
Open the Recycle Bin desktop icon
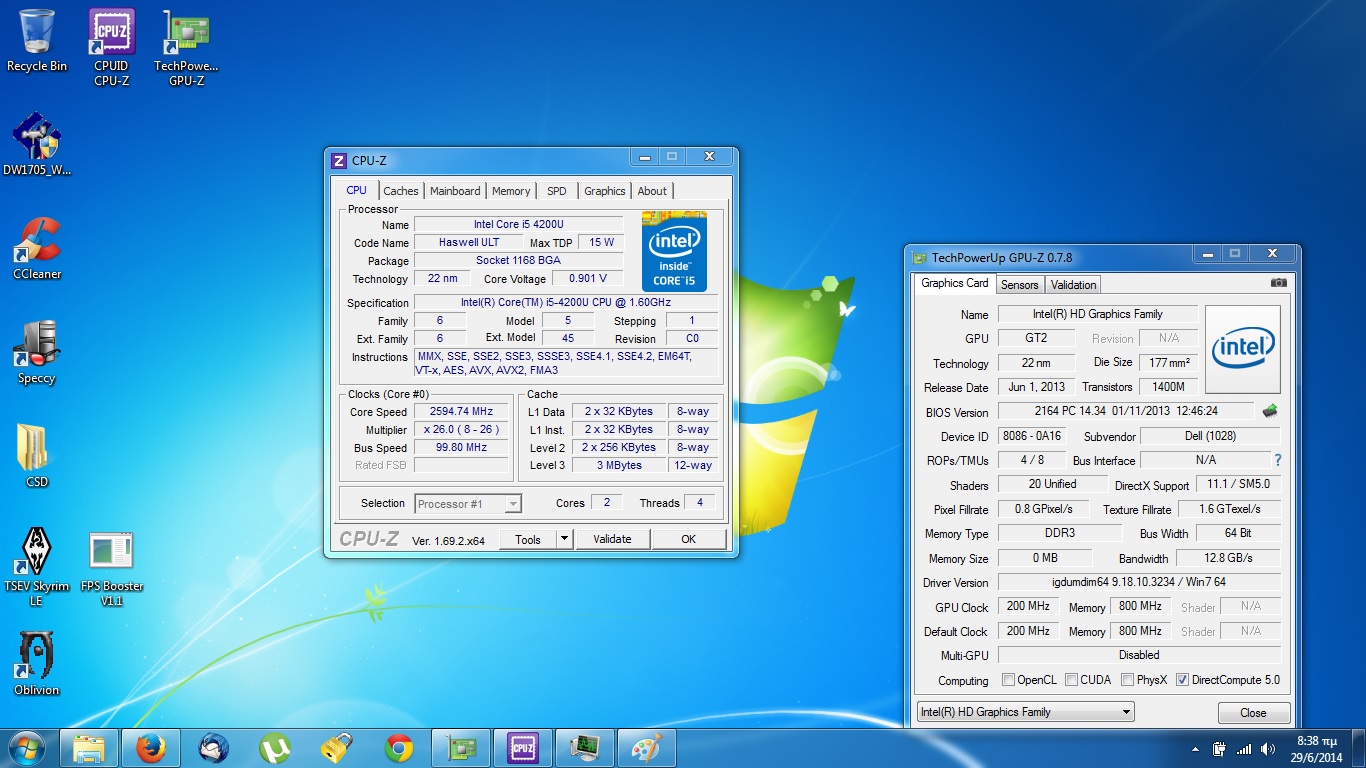37,40
